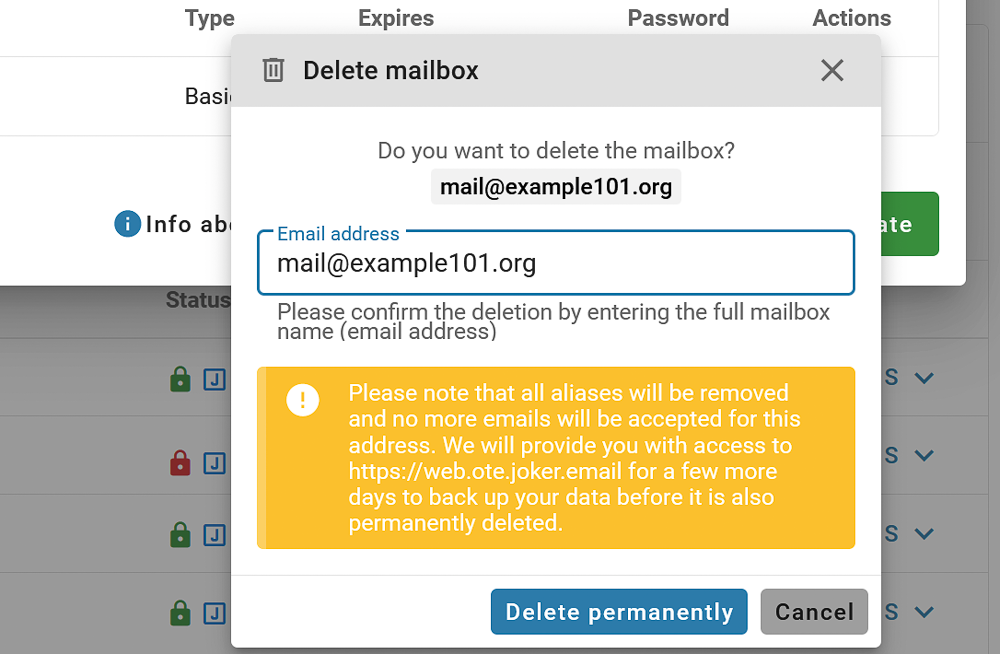Screen dimensions: 1000x654
Task: Click the first row blue J icon
Action: pos(214,380)
